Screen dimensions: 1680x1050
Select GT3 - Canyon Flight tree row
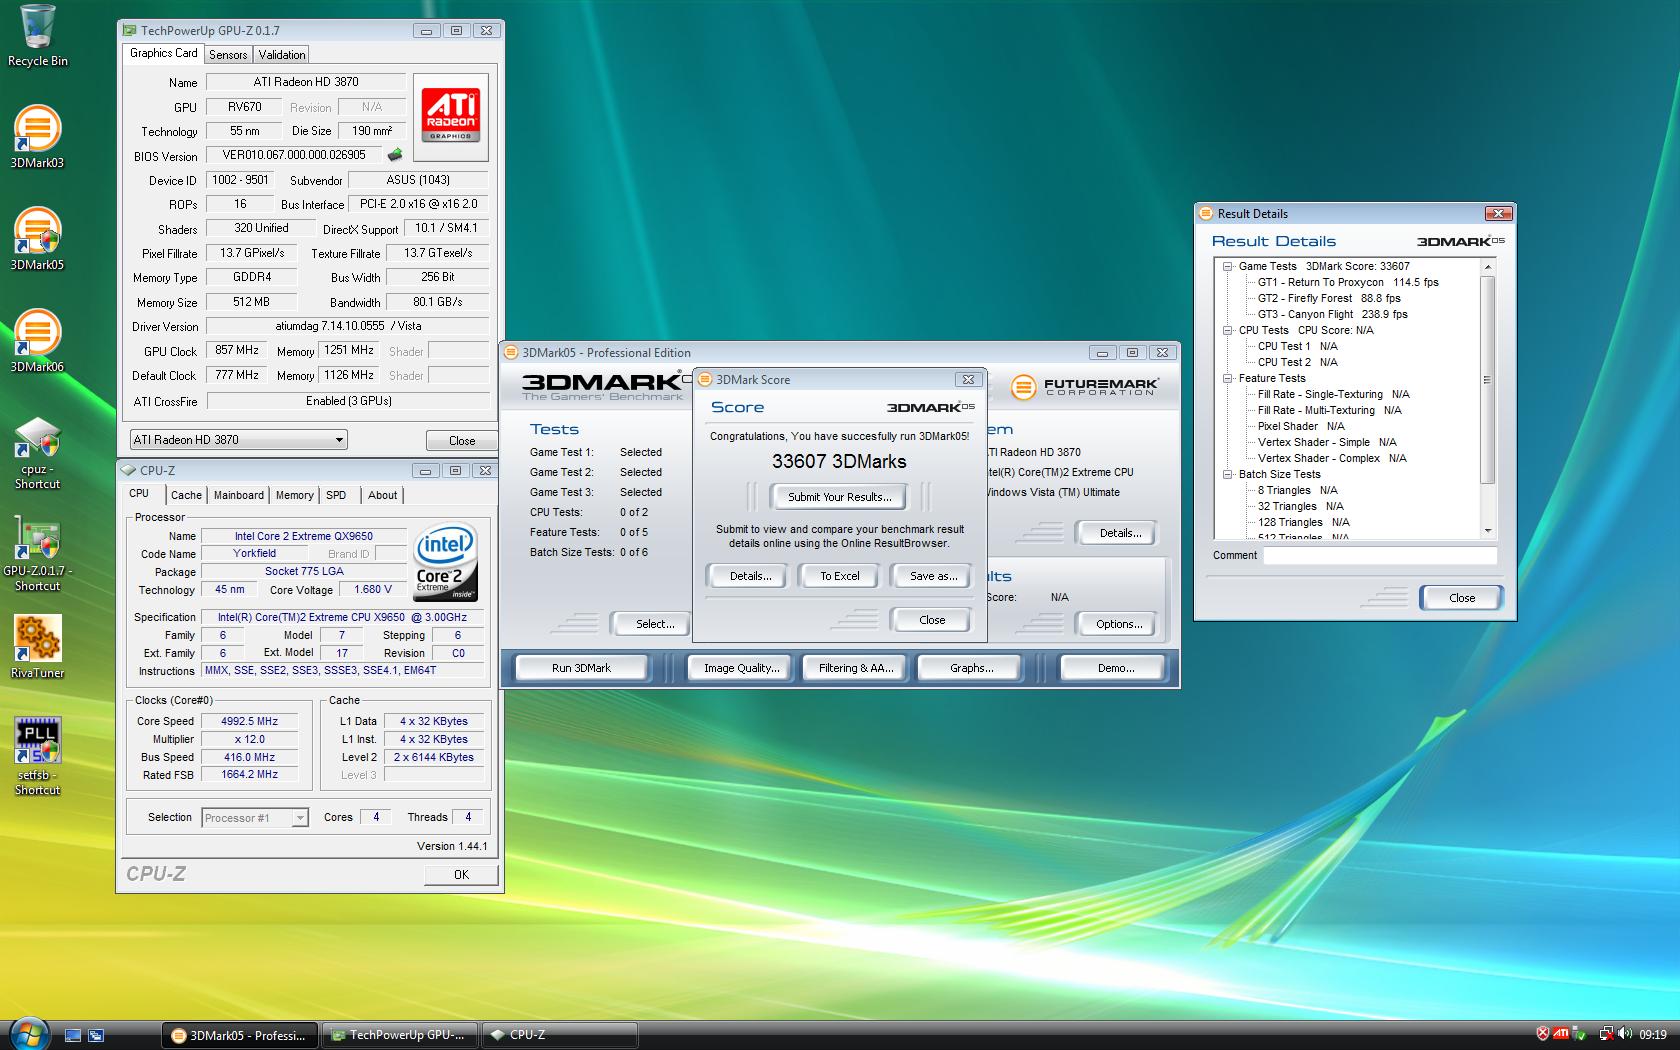1332,314
